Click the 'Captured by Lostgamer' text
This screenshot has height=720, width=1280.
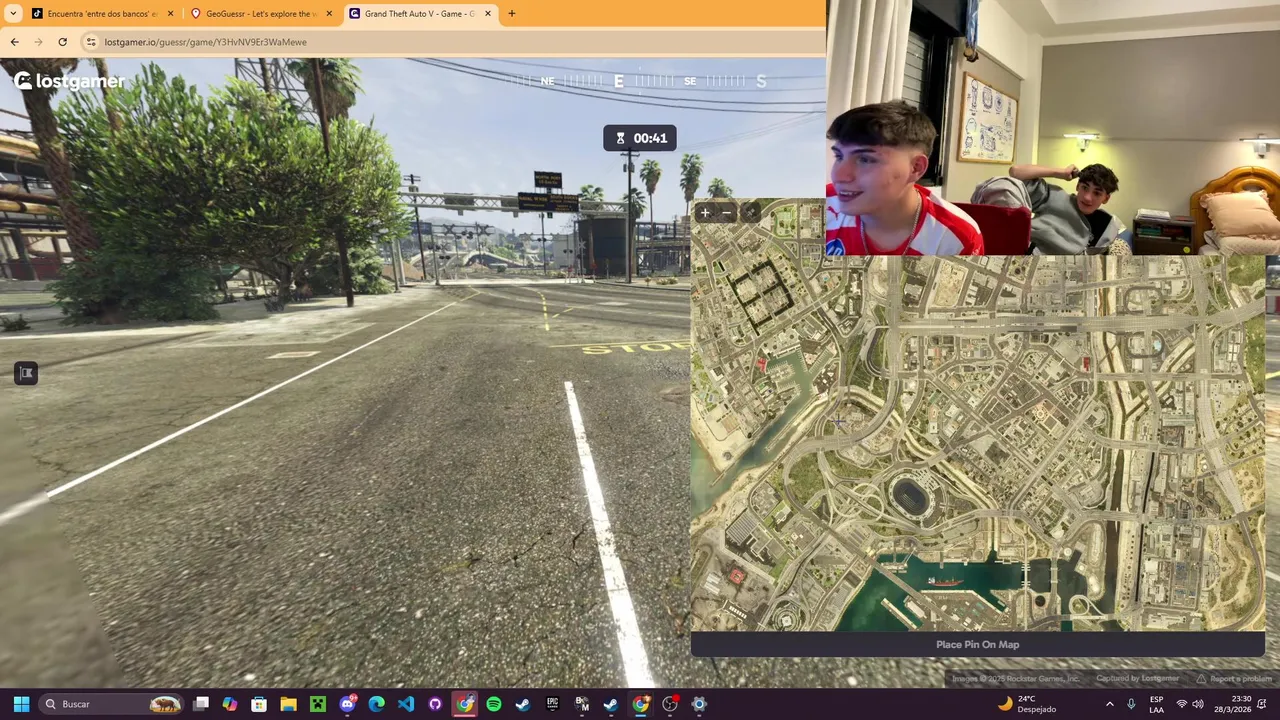1138,679
